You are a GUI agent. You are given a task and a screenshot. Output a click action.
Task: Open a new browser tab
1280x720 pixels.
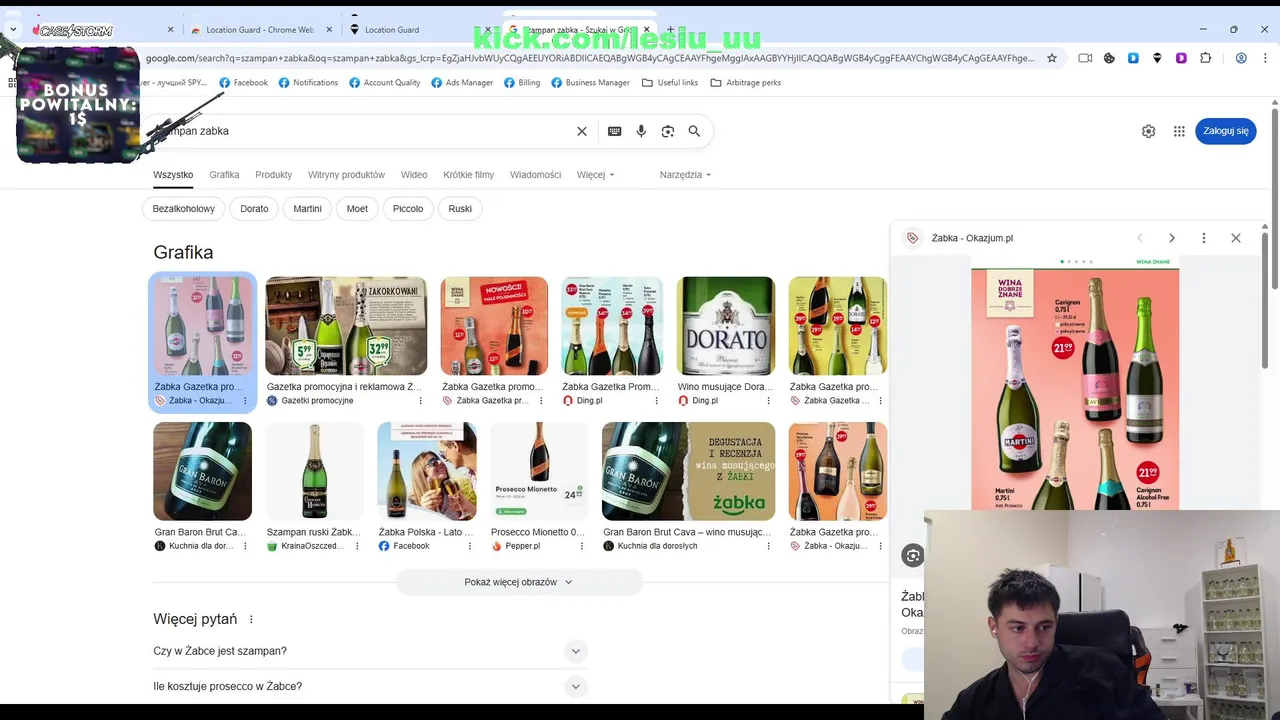670,30
